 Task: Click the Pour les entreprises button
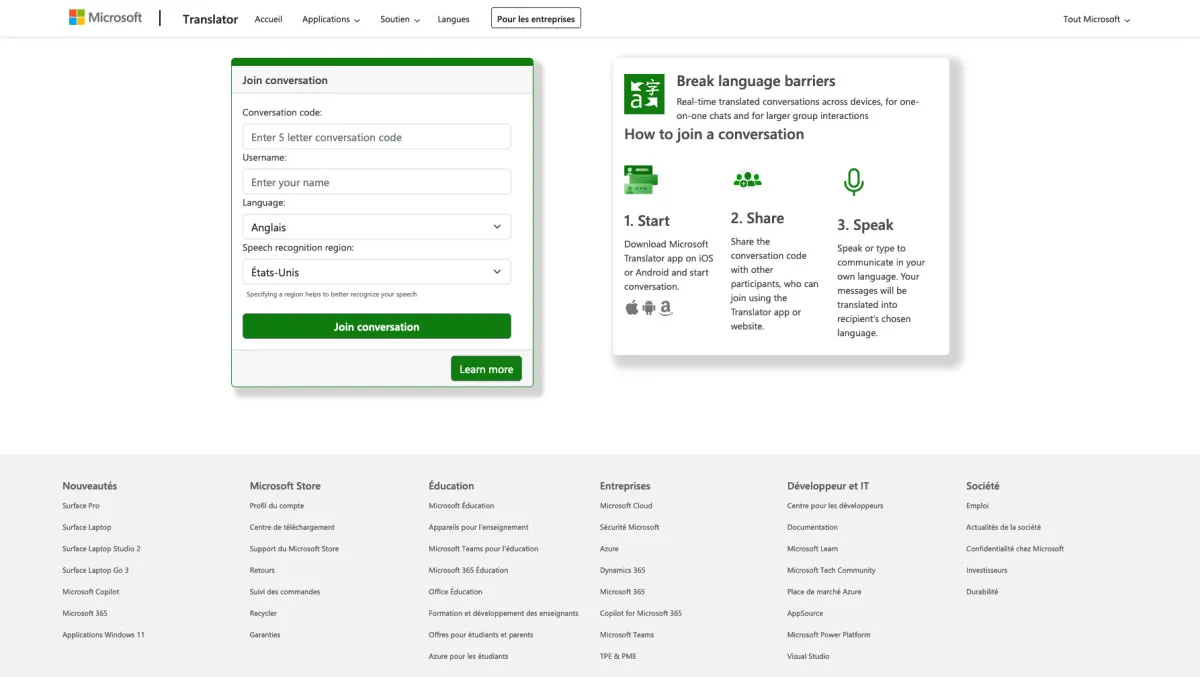click(536, 18)
